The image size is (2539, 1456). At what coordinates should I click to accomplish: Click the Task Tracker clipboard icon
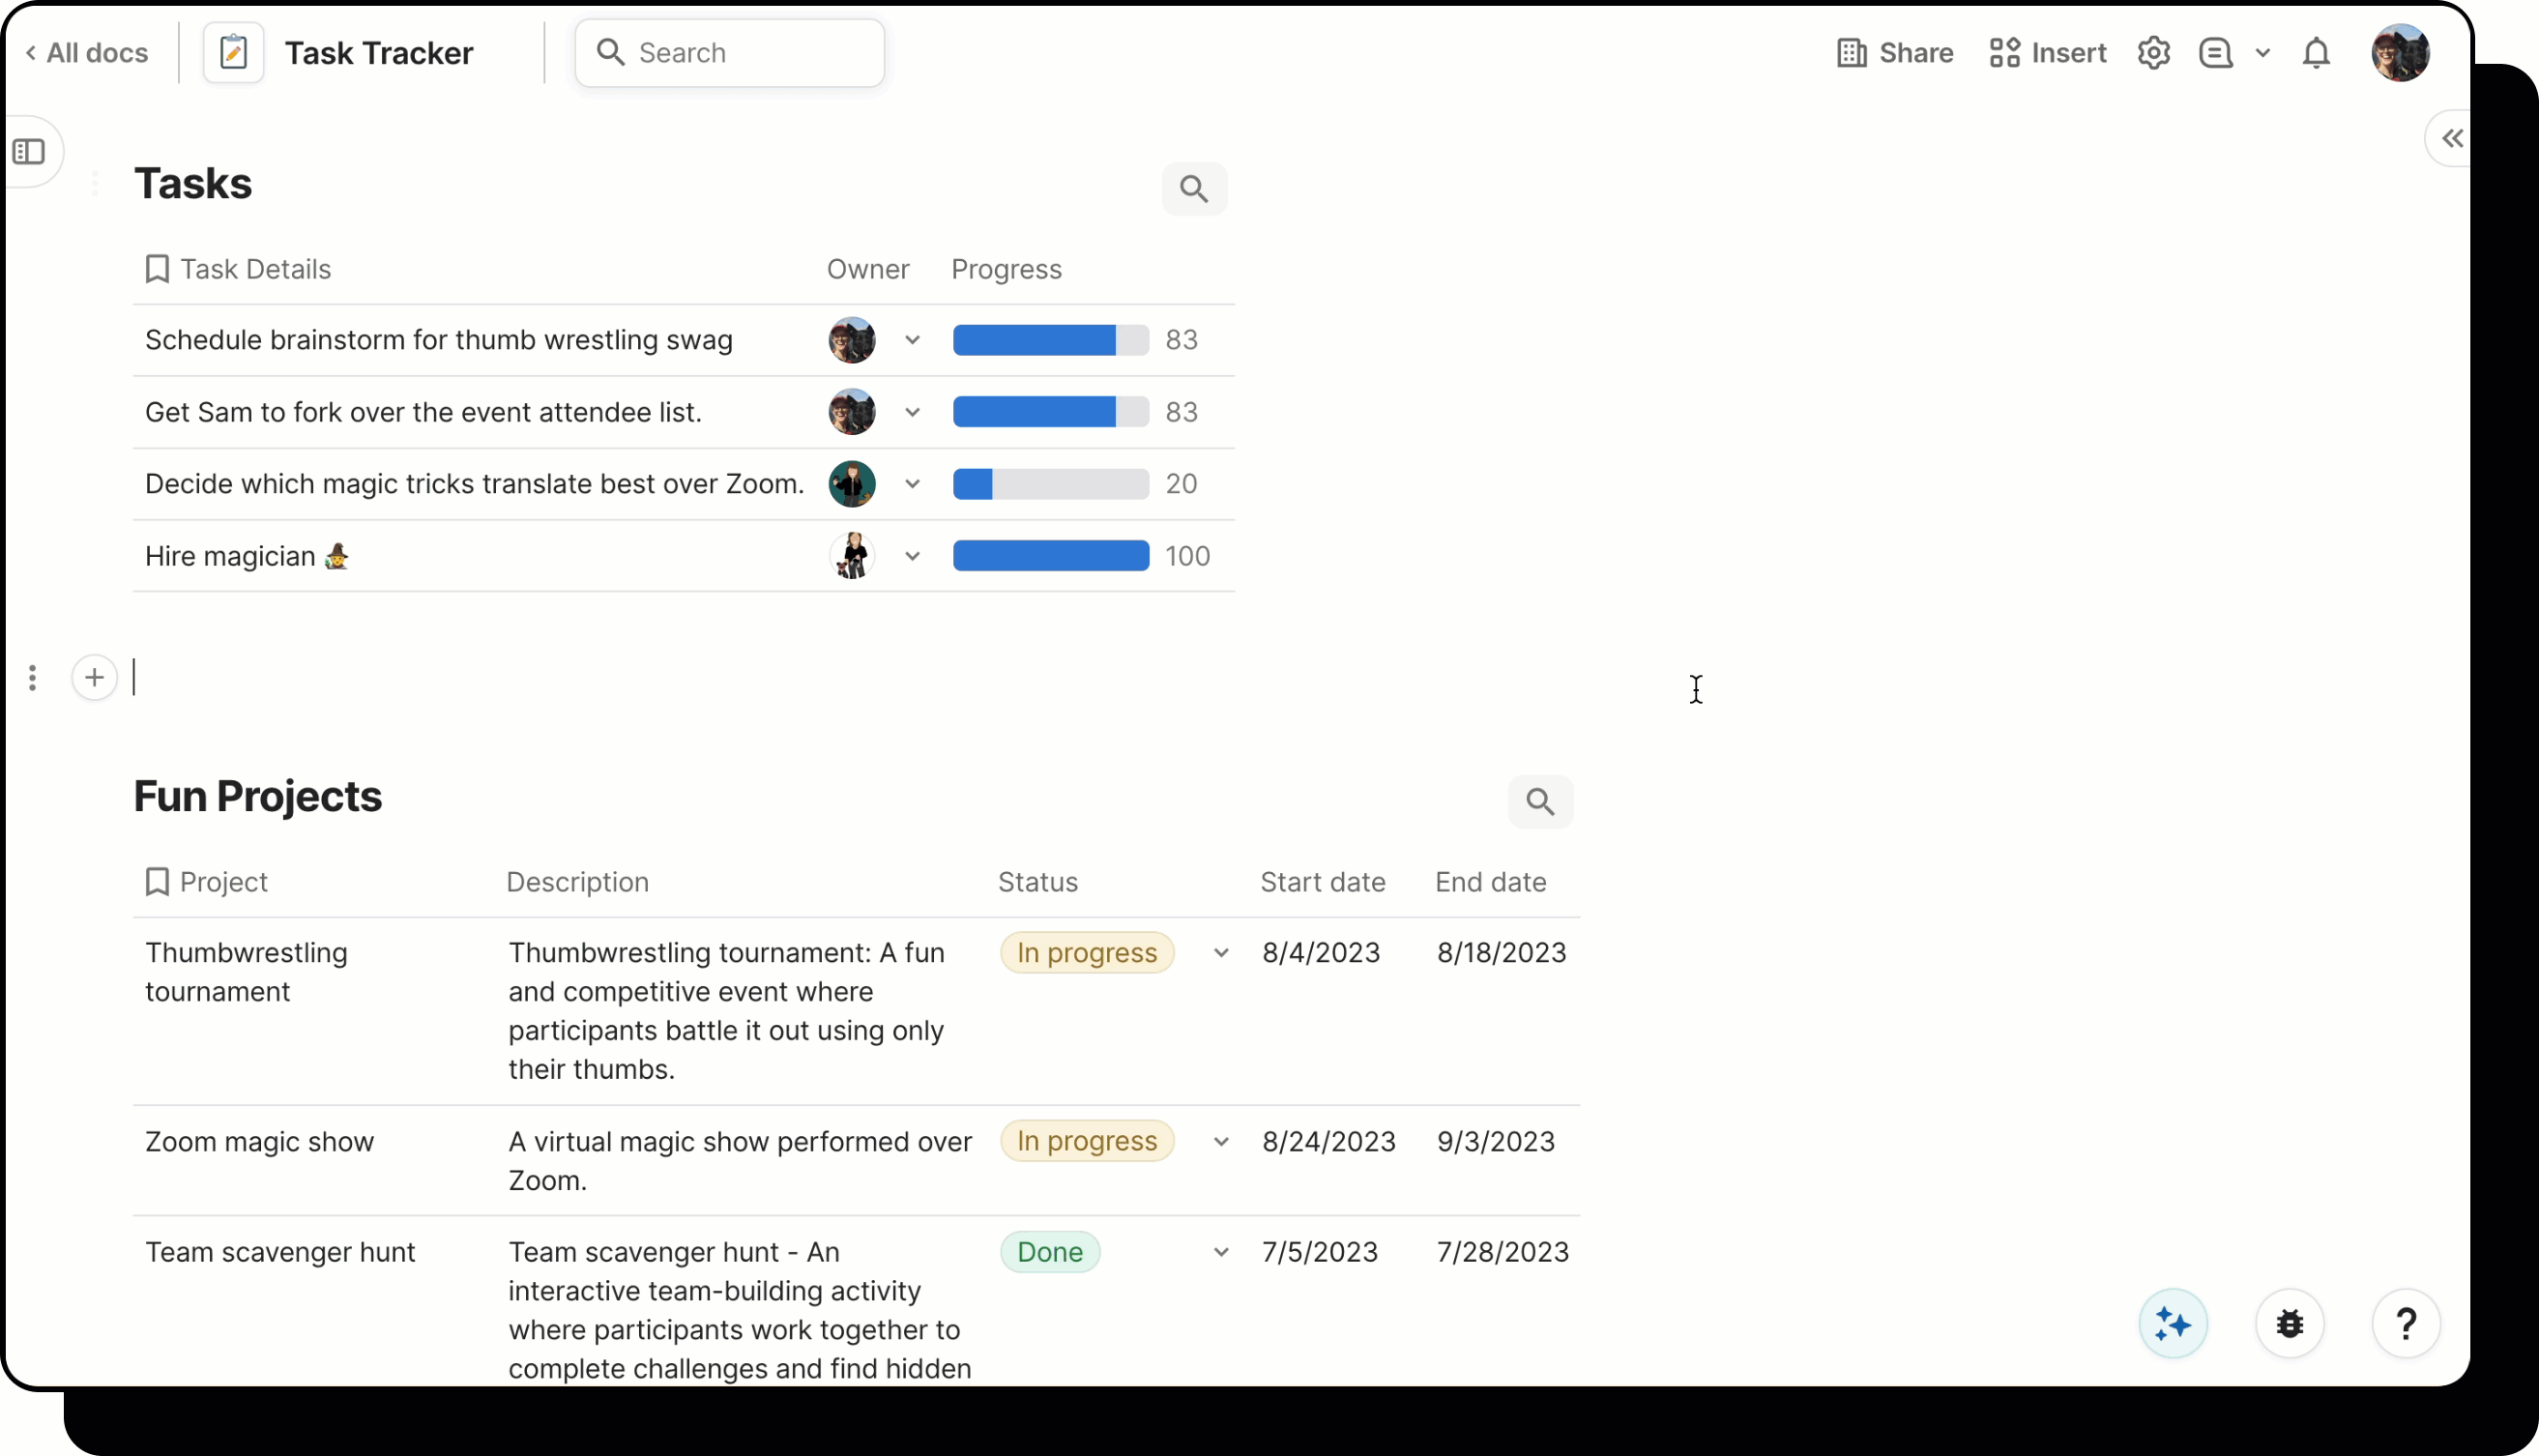click(x=232, y=52)
